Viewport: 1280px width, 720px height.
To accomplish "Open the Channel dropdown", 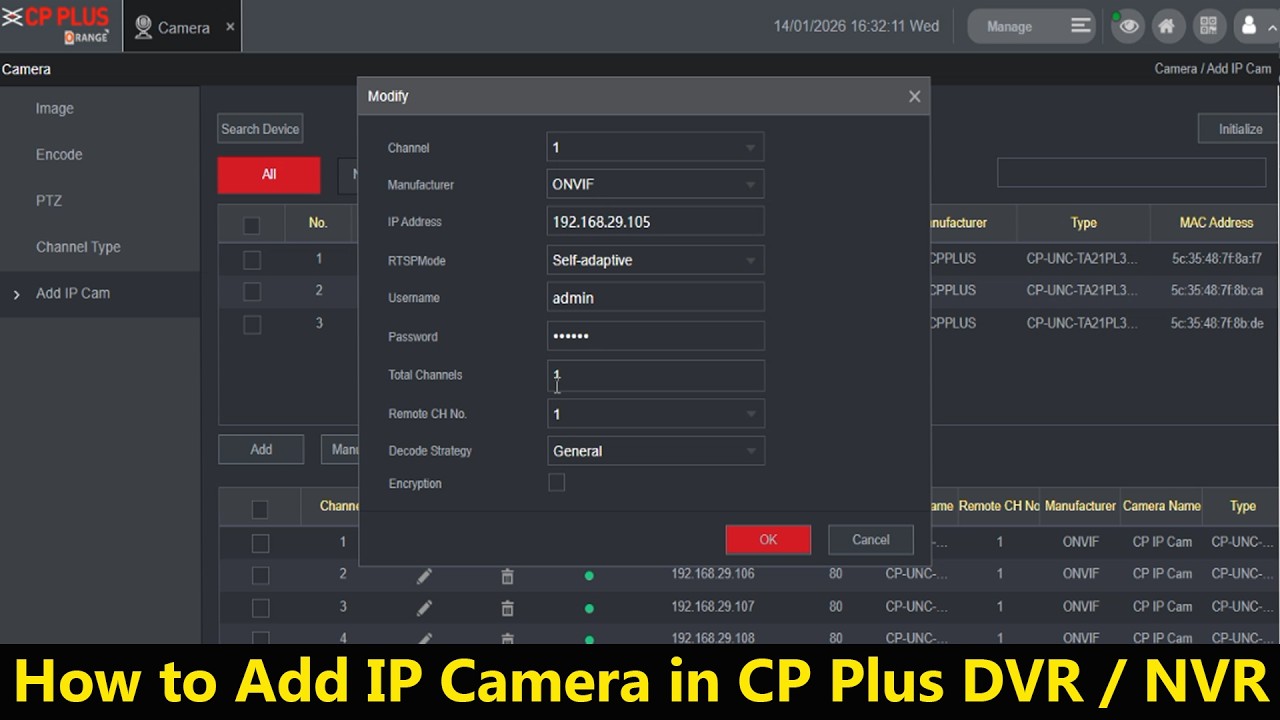I will tap(655, 147).
